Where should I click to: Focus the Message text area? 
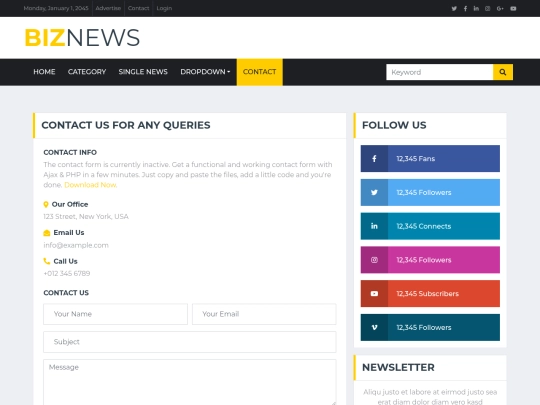(x=190, y=382)
